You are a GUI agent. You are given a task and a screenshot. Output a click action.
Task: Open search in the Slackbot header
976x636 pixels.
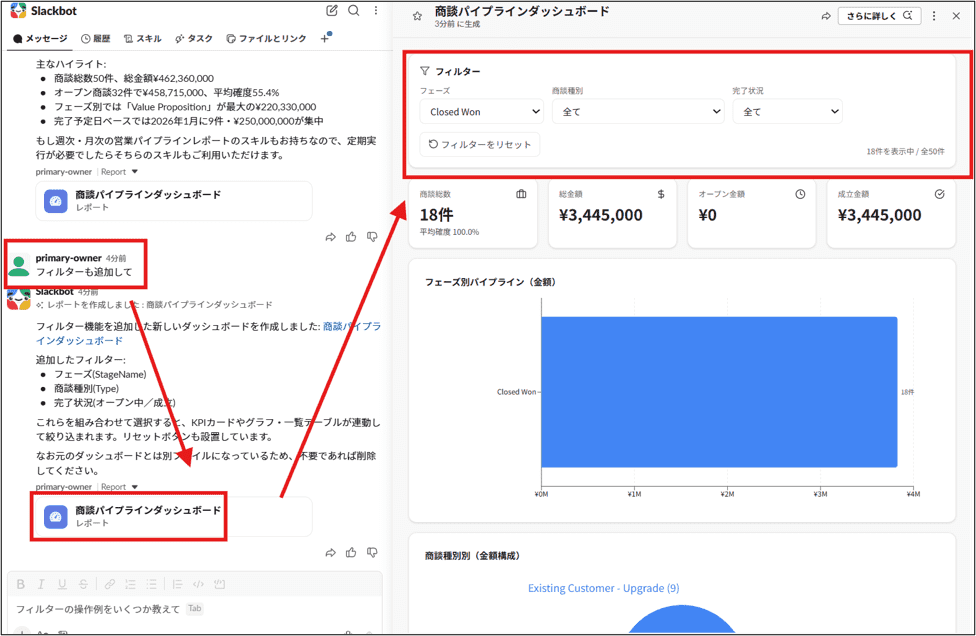[354, 11]
